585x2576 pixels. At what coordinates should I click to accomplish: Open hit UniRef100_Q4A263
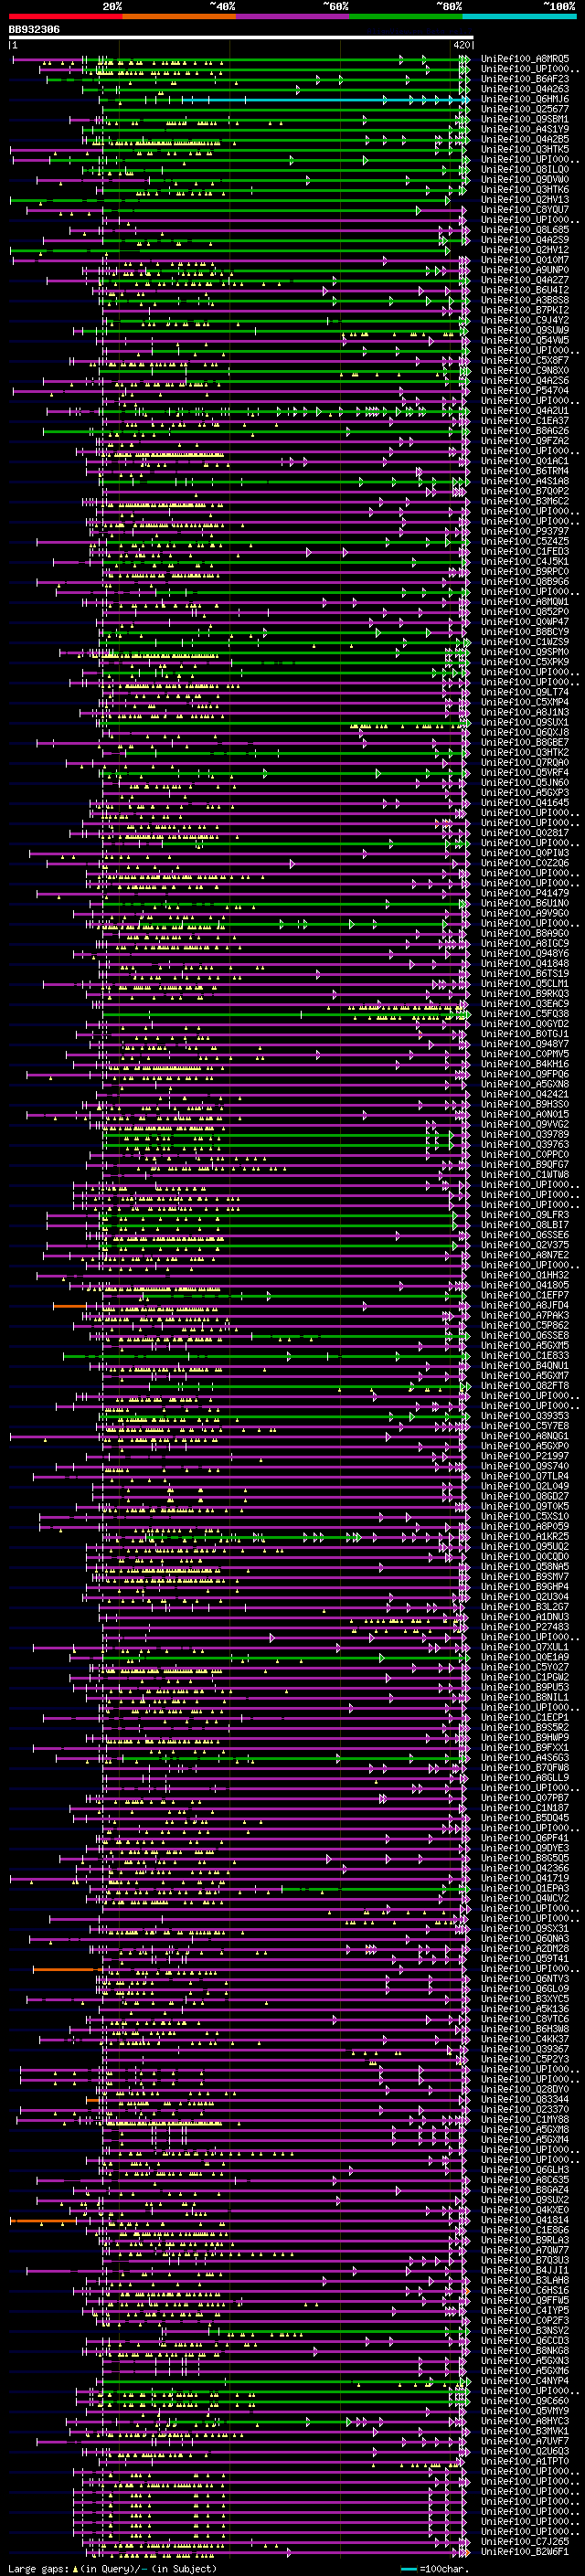525,89
